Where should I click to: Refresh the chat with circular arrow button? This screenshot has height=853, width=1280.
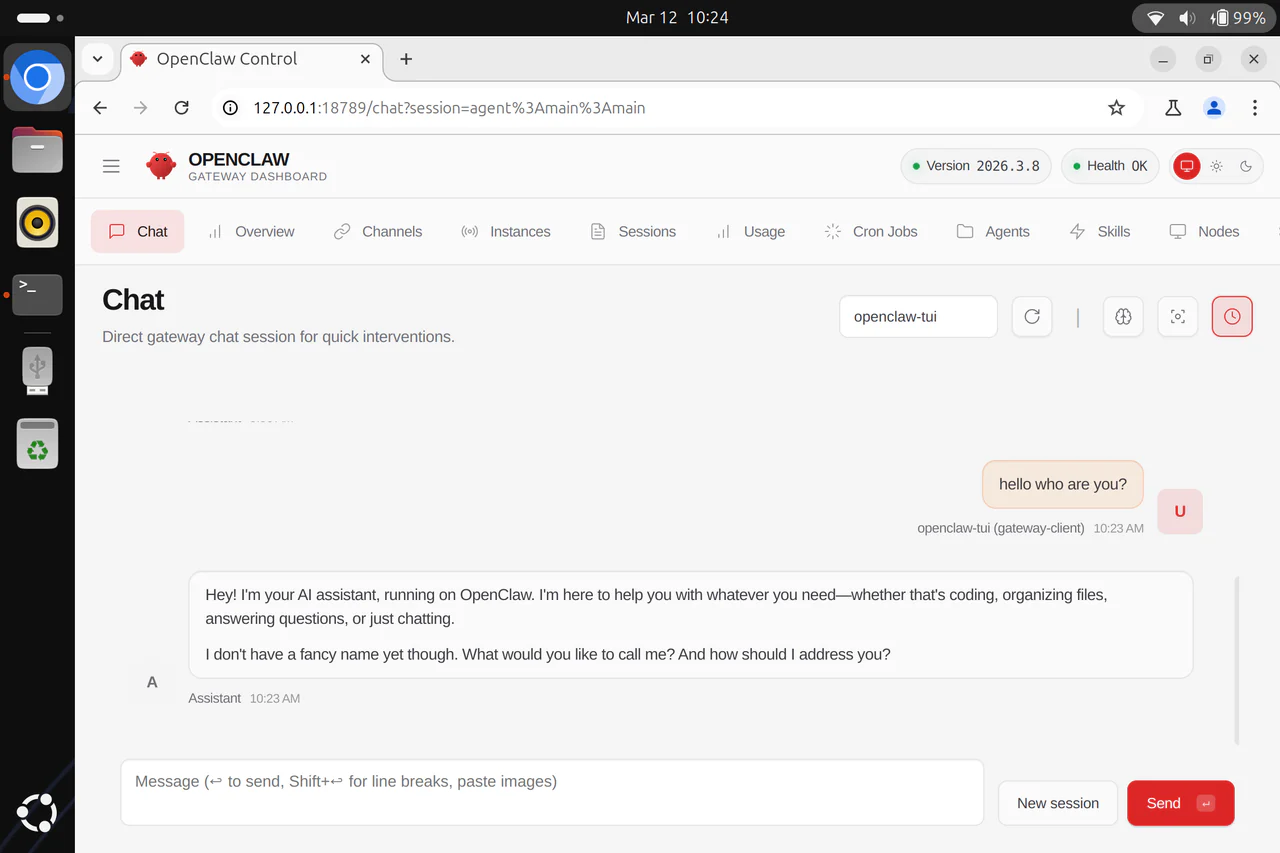(x=1032, y=317)
